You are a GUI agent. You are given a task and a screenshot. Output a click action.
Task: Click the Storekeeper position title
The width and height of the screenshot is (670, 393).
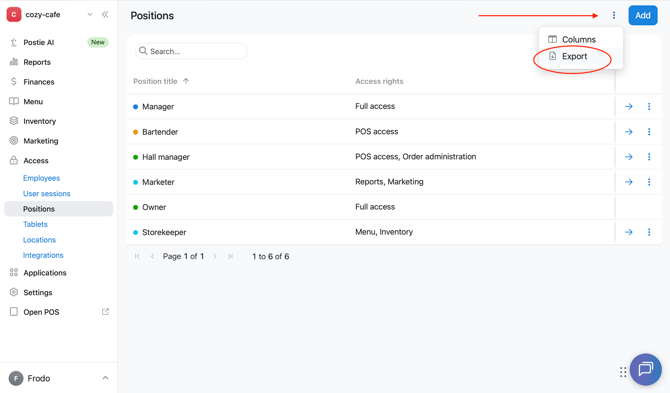[x=164, y=232]
